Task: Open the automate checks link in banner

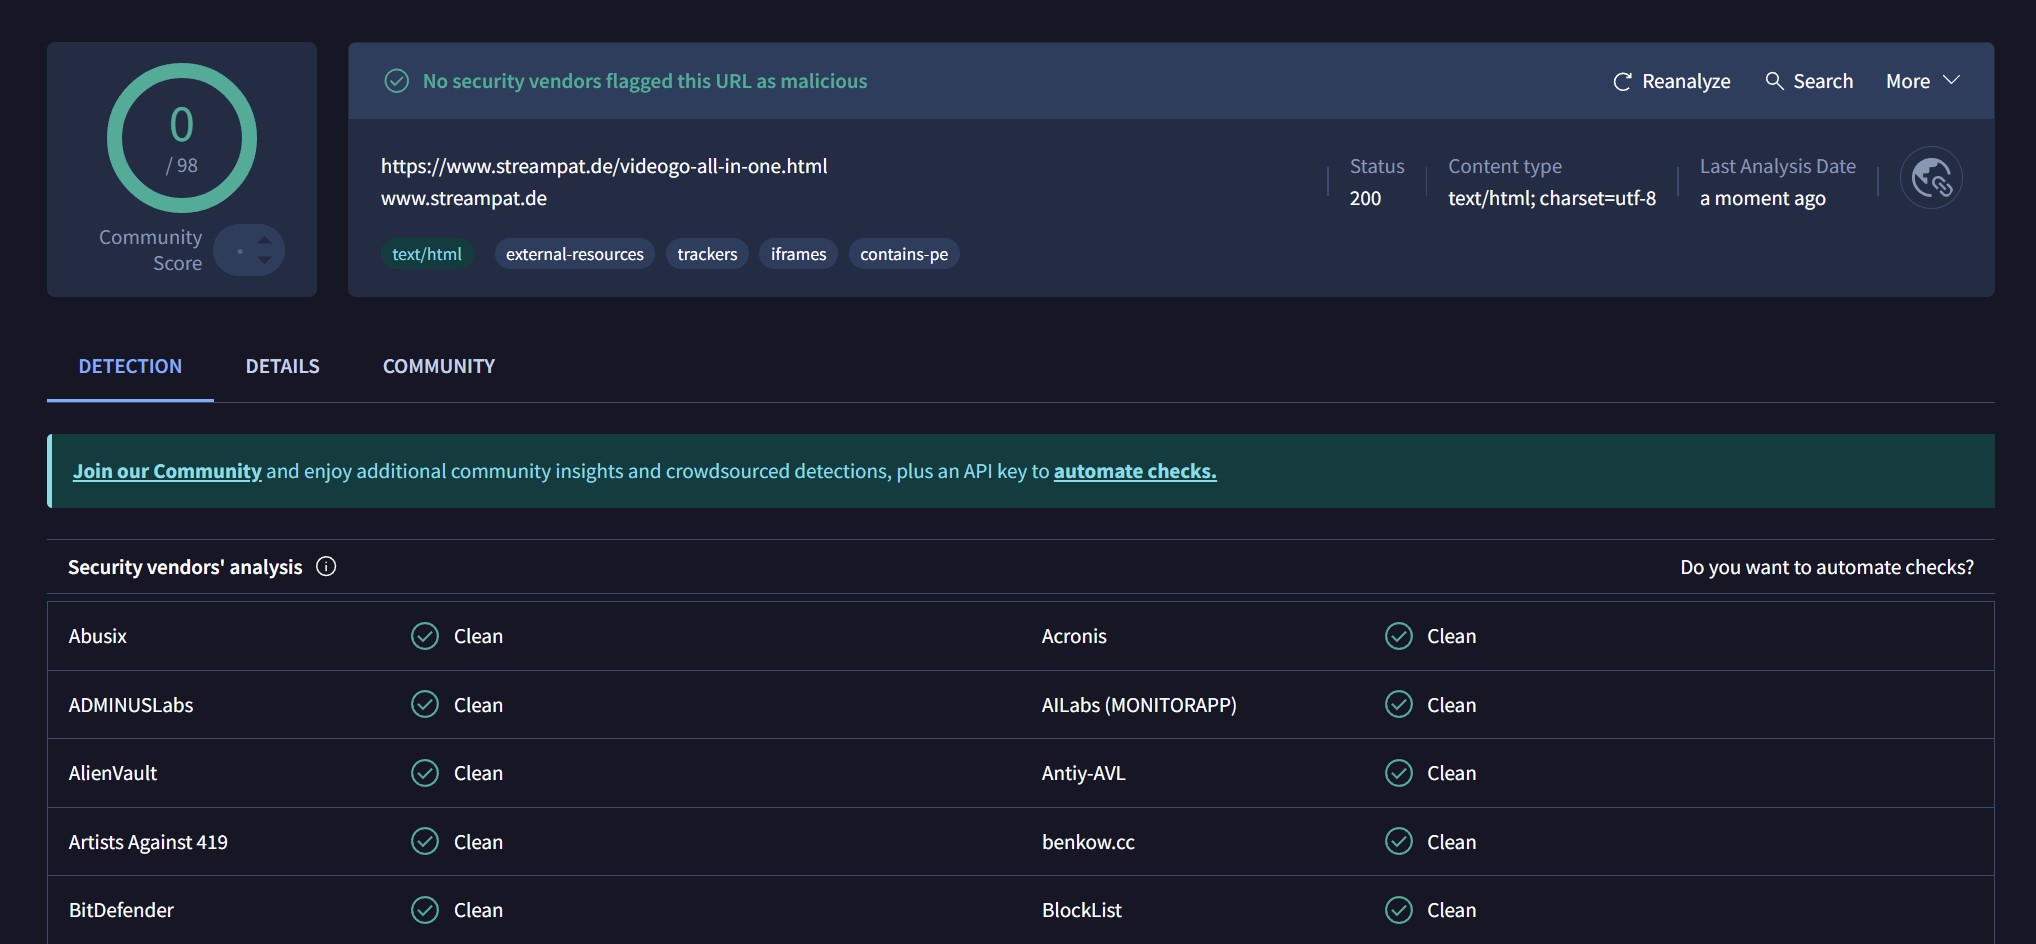Action: click(x=1135, y=471)
